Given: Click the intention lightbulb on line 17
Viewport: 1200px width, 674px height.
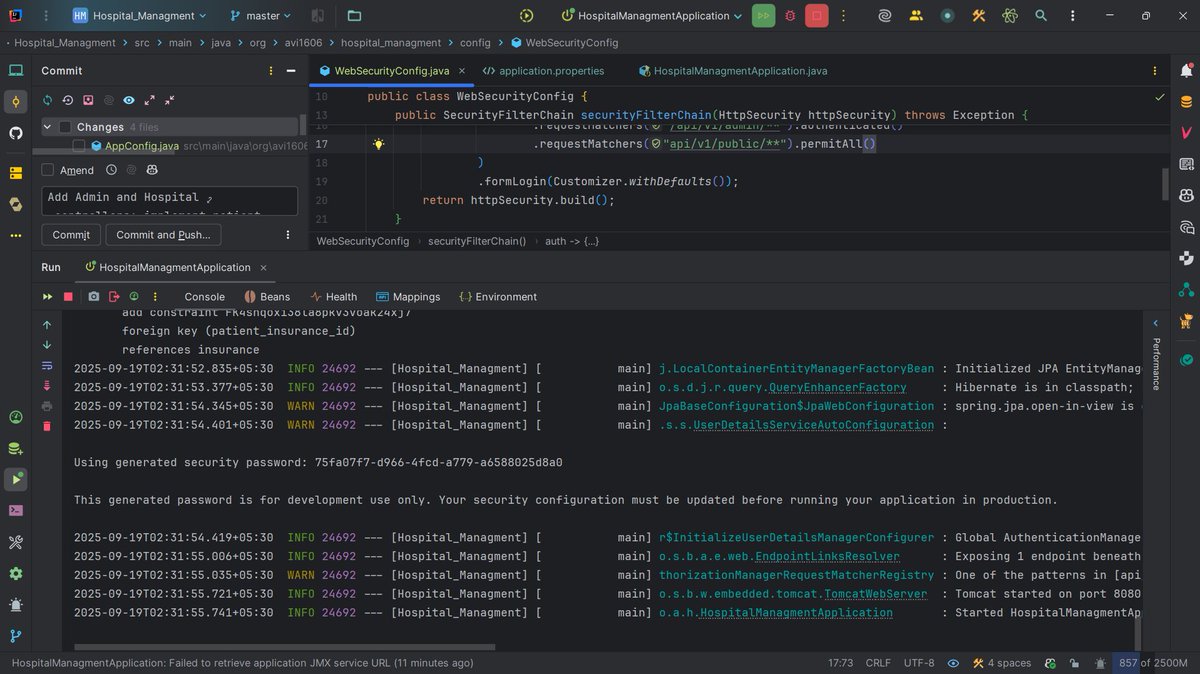Looking at the screenshot, I should coord(379,144).
